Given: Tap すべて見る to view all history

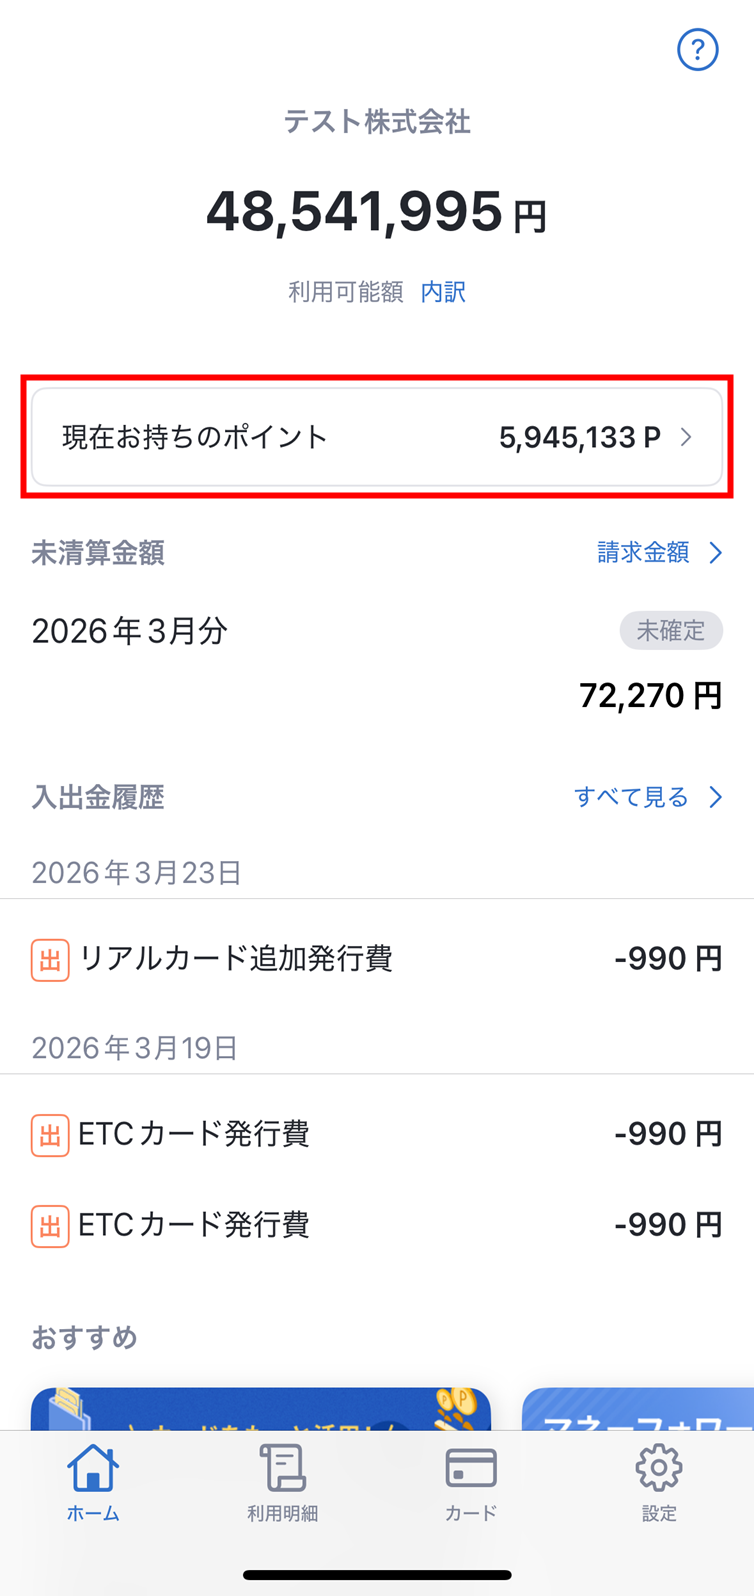Looking at the screenshot, I should (631, 797).
